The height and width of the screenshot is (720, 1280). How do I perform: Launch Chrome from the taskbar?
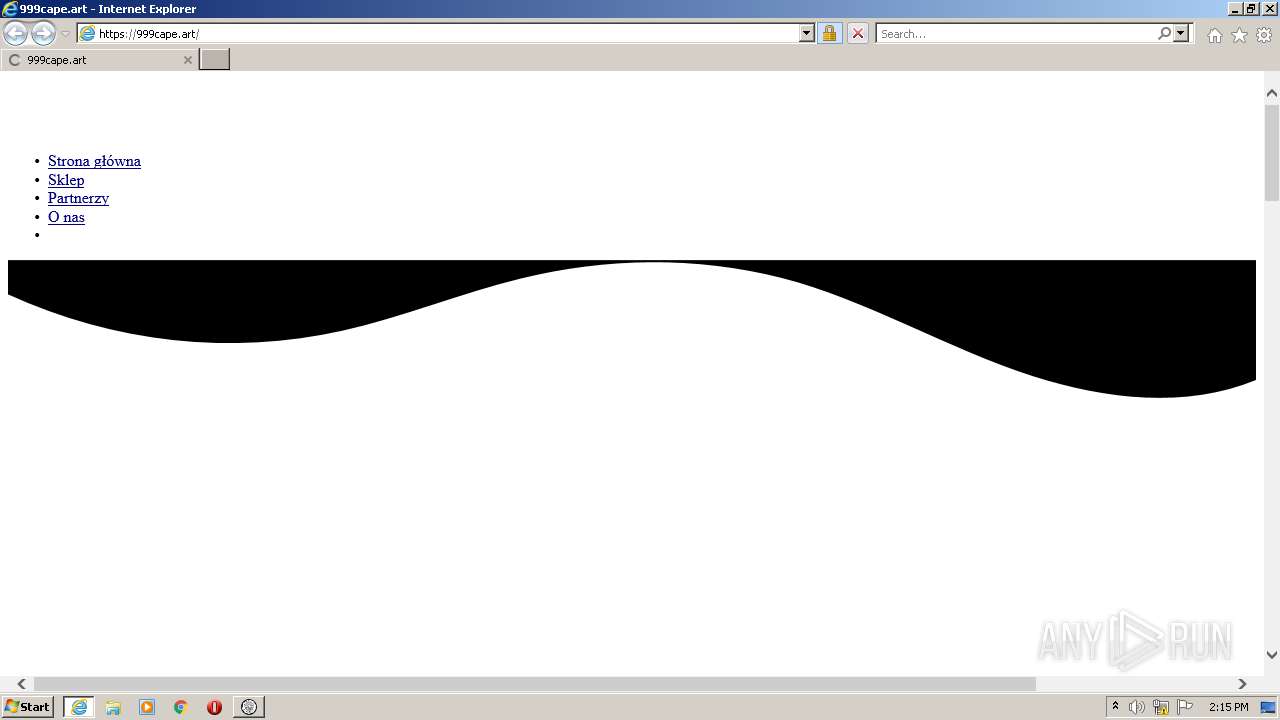point(181,707)
